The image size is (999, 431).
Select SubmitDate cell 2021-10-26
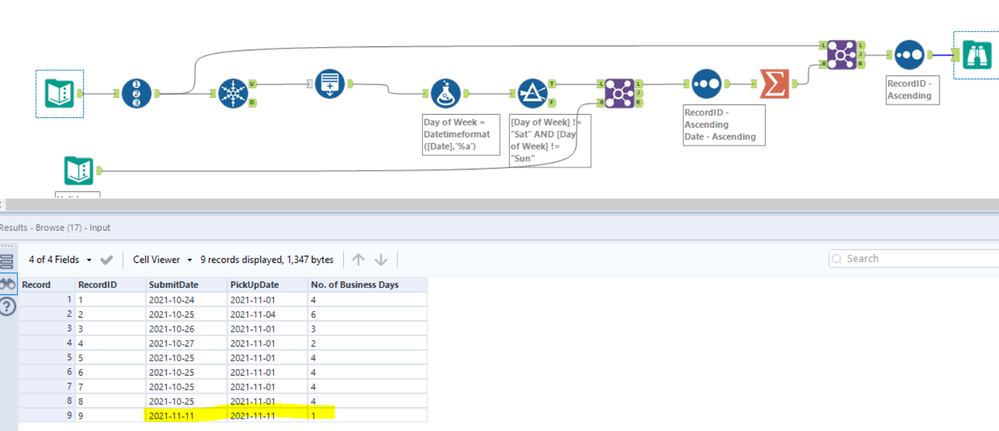[186, 328]
